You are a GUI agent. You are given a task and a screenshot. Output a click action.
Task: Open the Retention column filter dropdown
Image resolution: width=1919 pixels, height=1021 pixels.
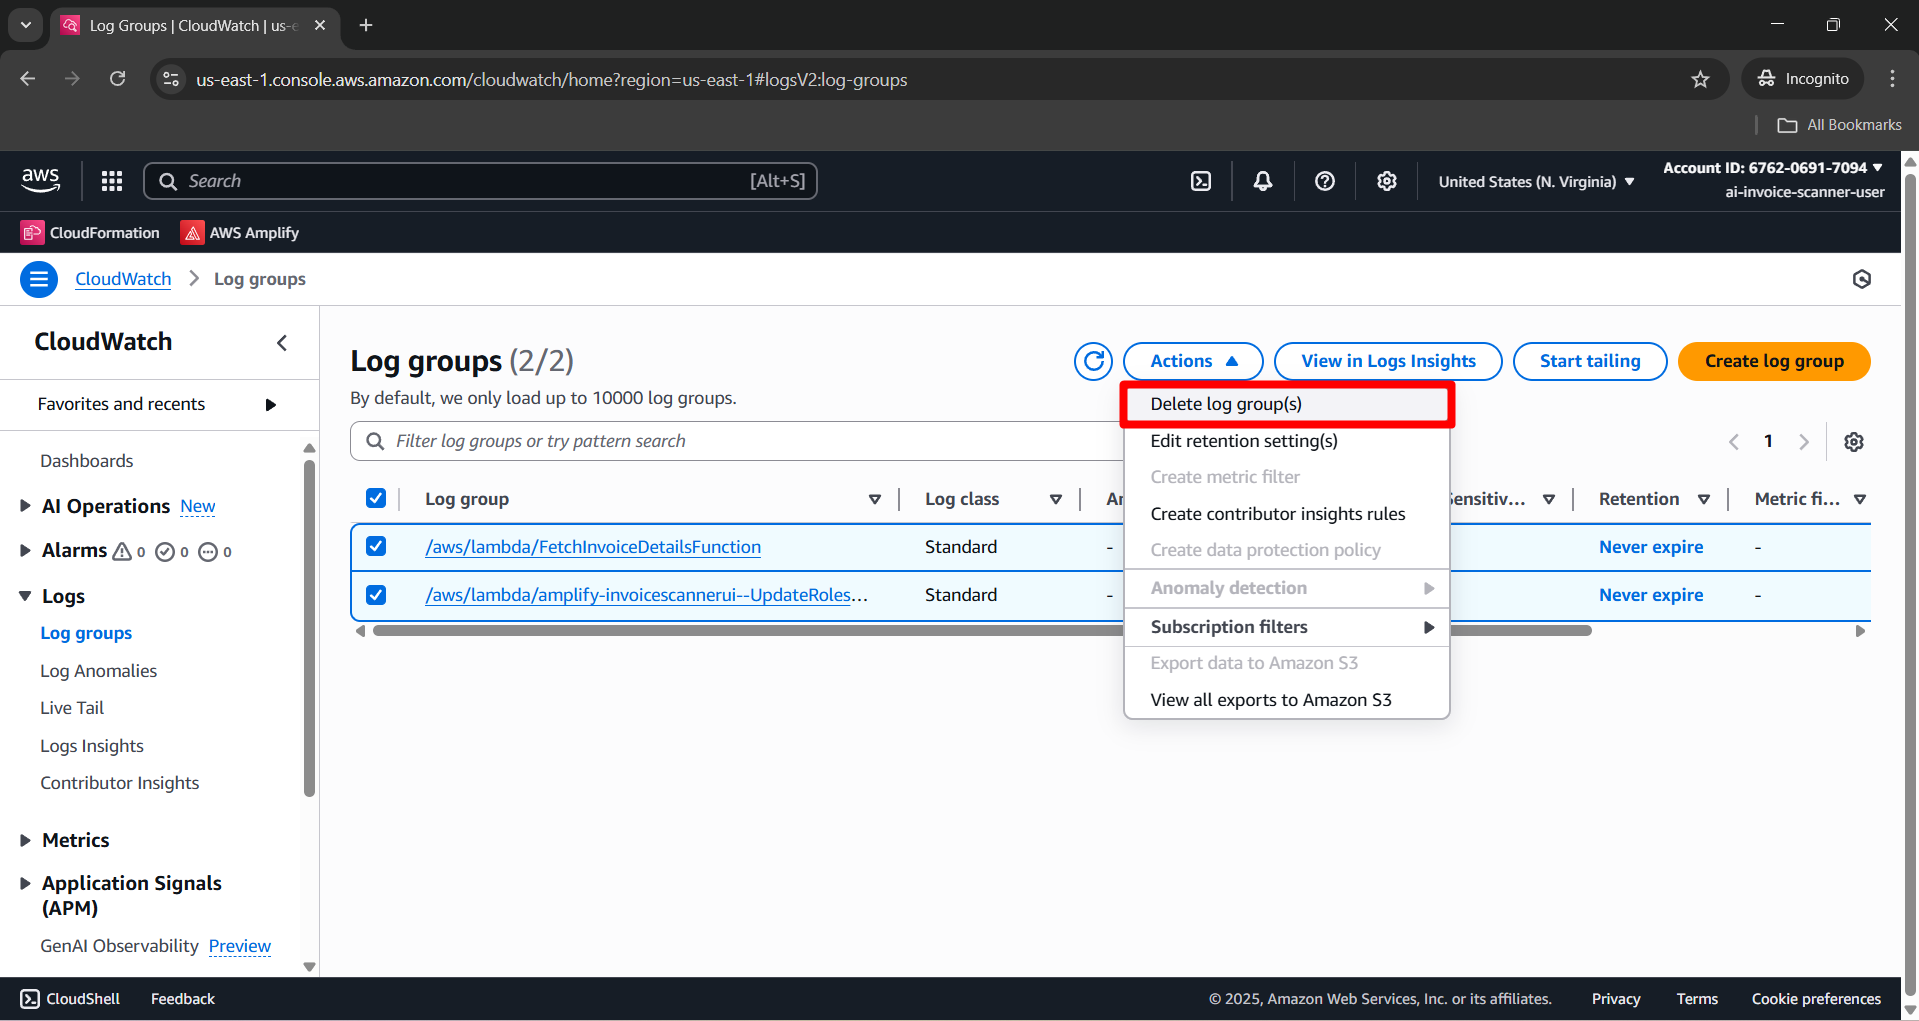(1706, 498)
